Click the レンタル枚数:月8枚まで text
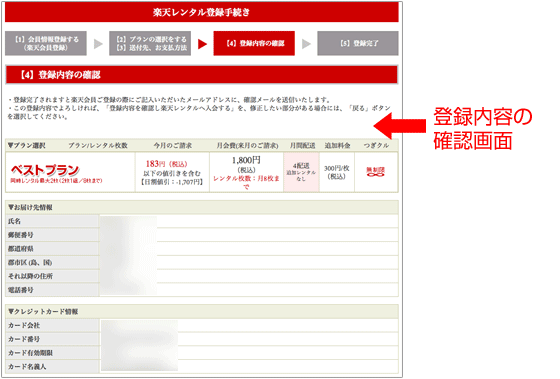560x379 pixels. point(246,182)
